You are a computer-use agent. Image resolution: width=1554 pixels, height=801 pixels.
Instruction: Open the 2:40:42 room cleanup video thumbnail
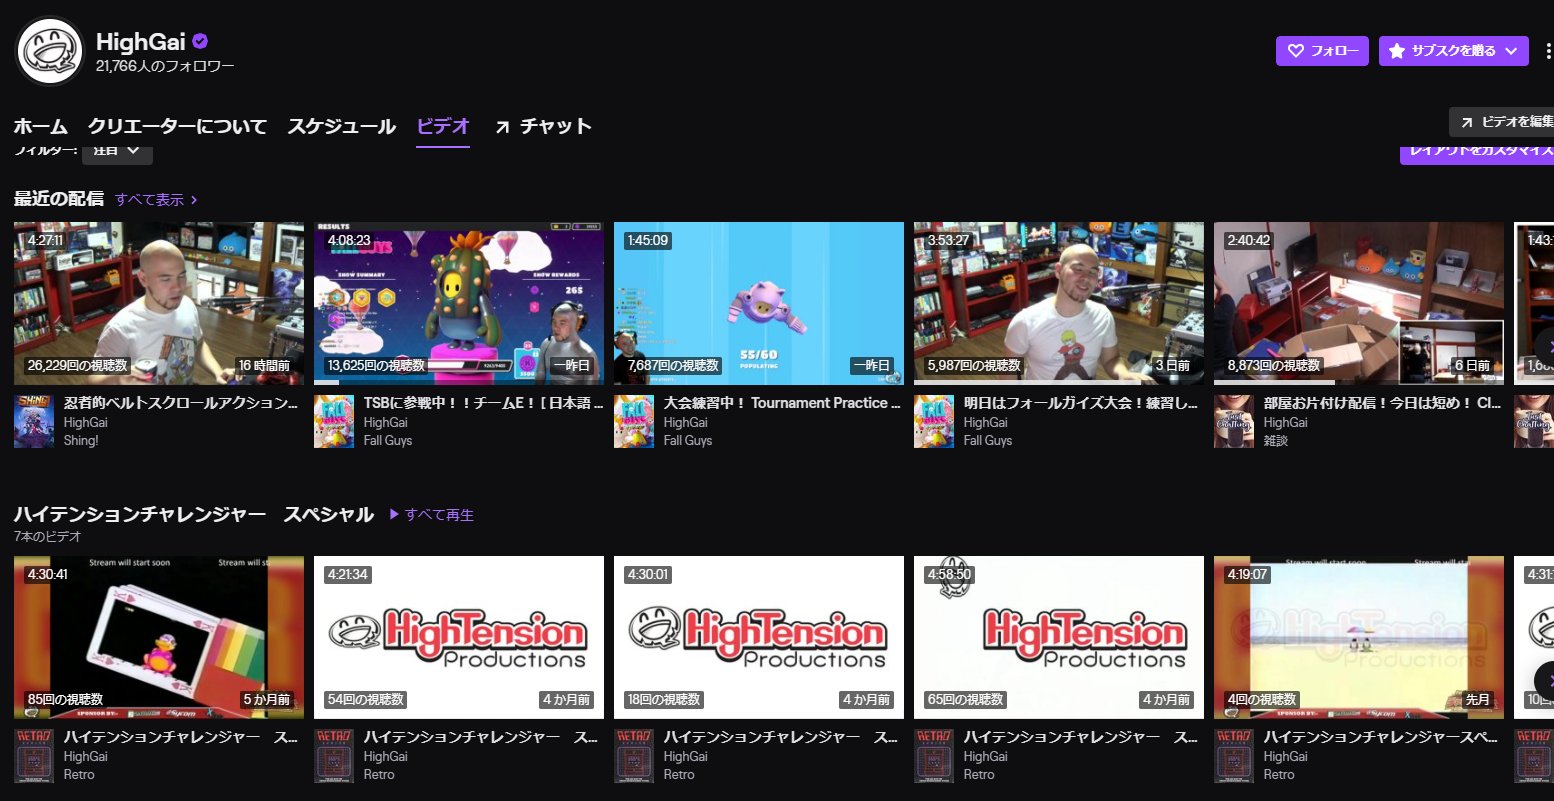point(1359,303)
